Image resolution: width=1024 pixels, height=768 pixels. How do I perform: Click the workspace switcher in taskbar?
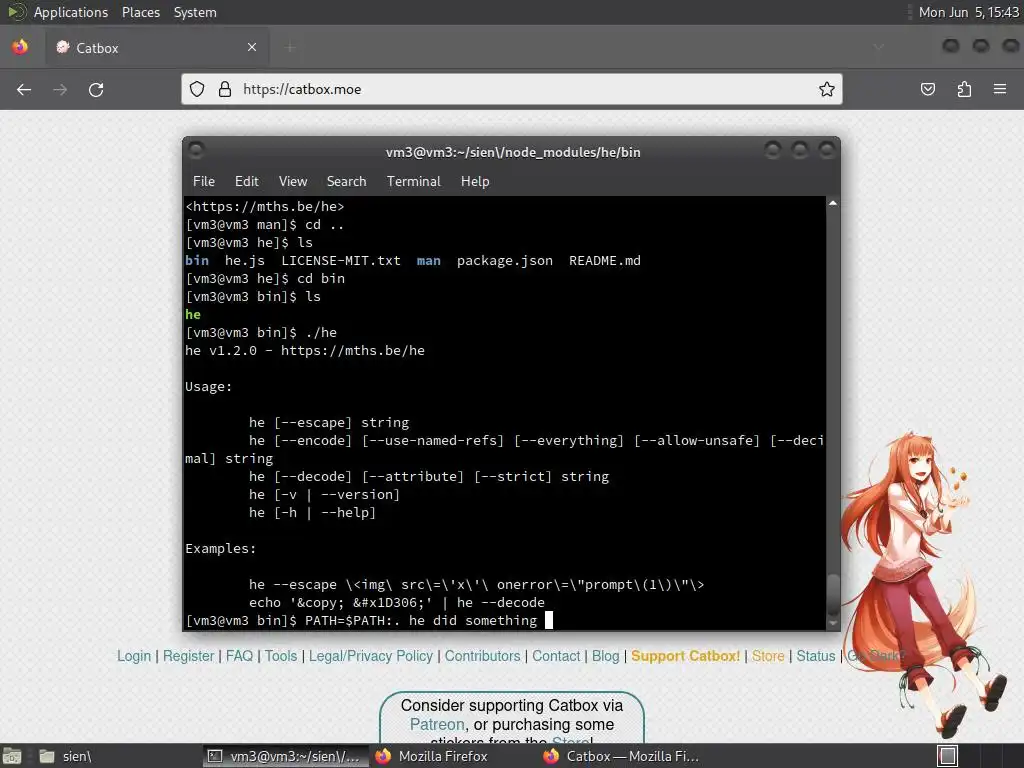pyautogui.click(x=948, y=756)
